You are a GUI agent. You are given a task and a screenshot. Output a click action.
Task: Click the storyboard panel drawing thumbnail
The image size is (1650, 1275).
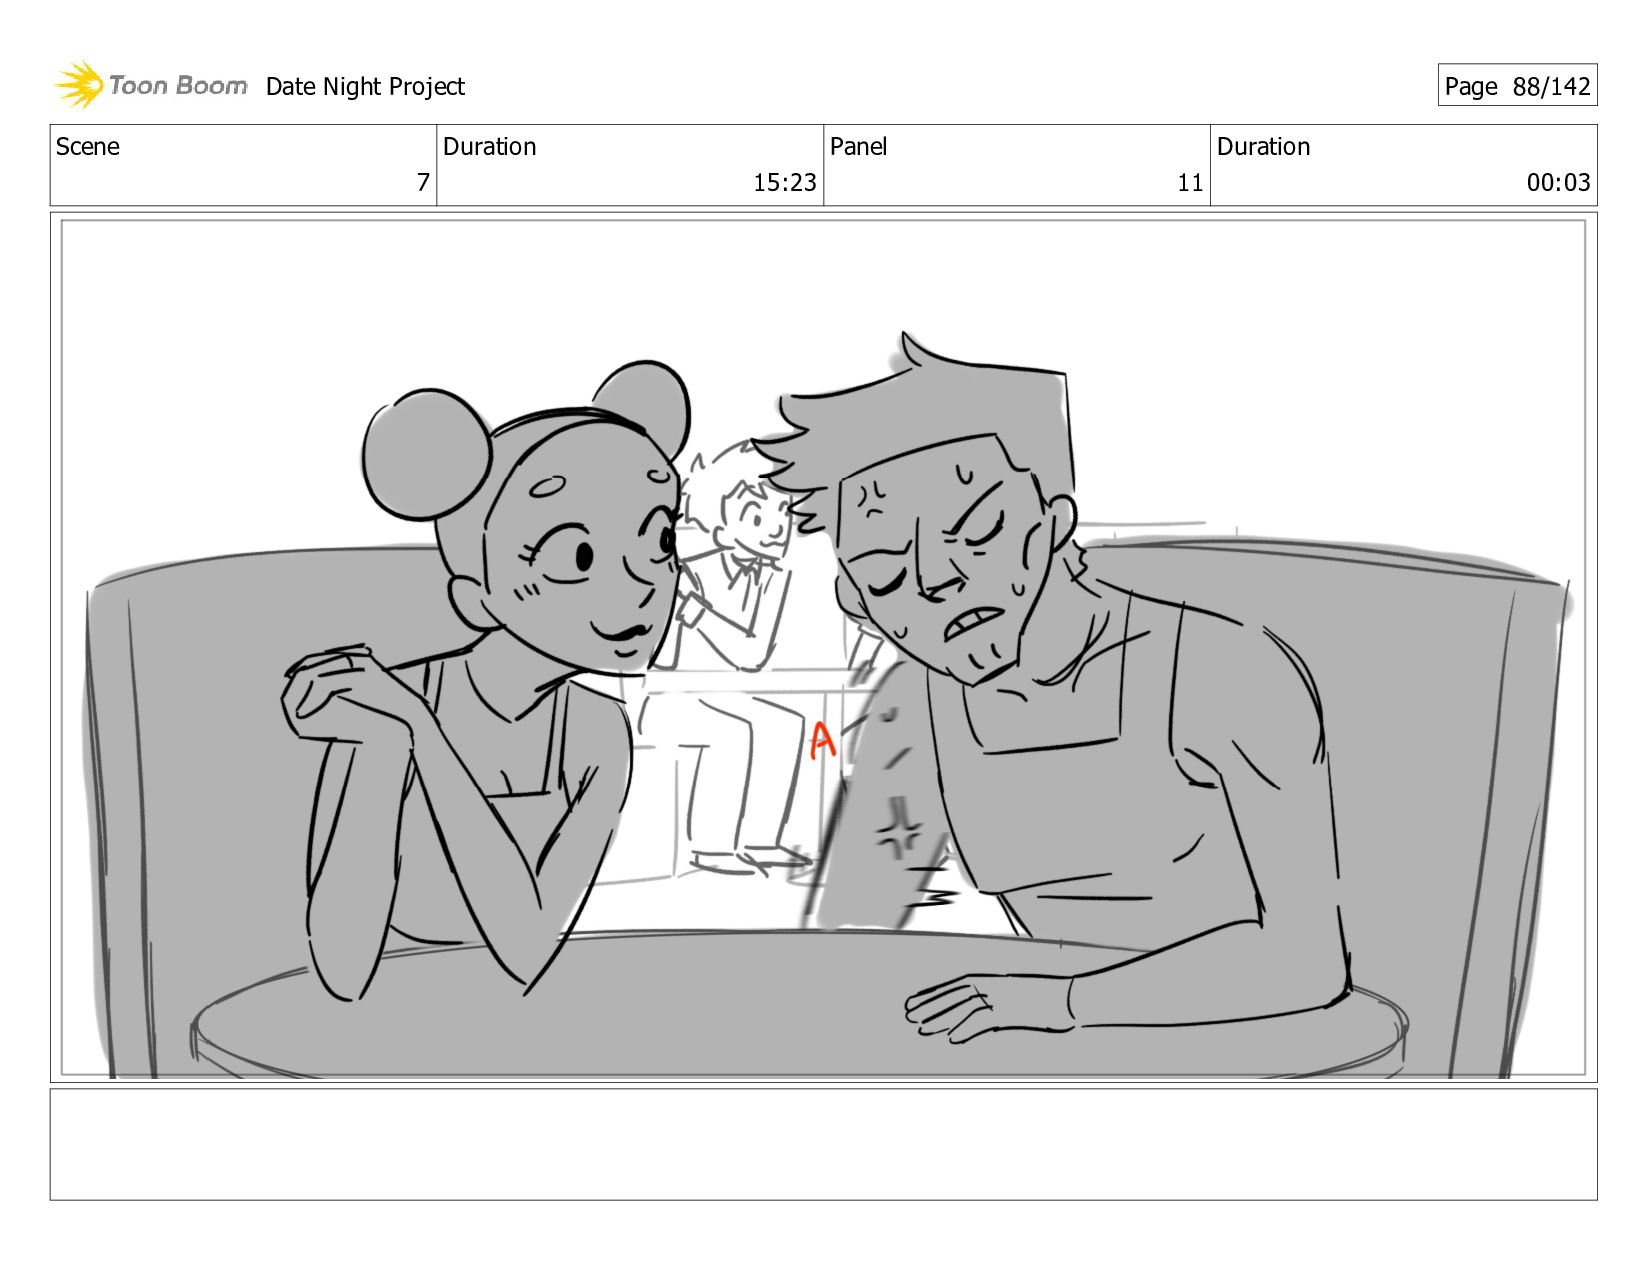824,648
